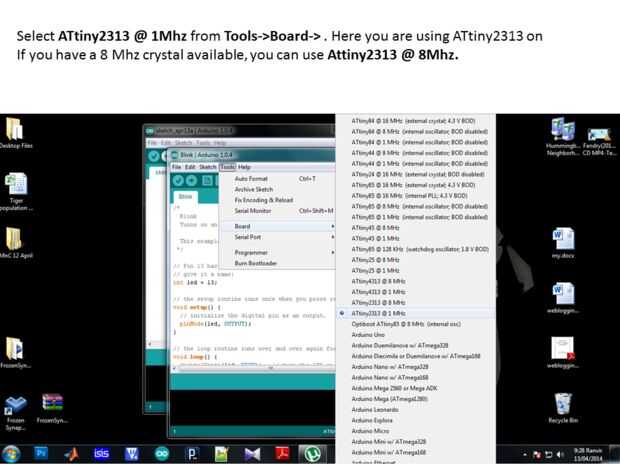The width and height of the screenshot is (620, 465).
Task: Click the Windows Start orb
Action: point(11,454)
